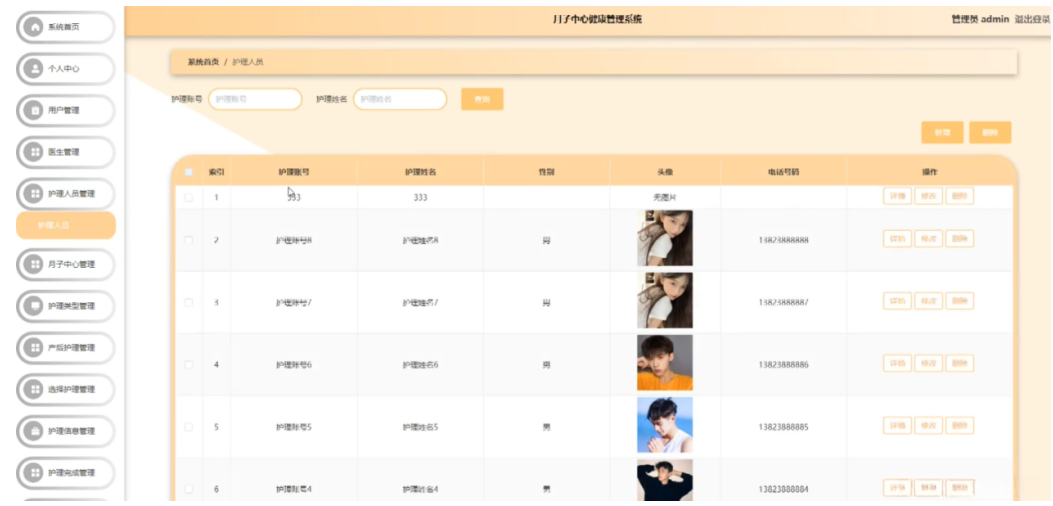Viewport: 1053px width, 506px height.
Task: Click 删除 for 护理账号7
Action: [960, 301]
